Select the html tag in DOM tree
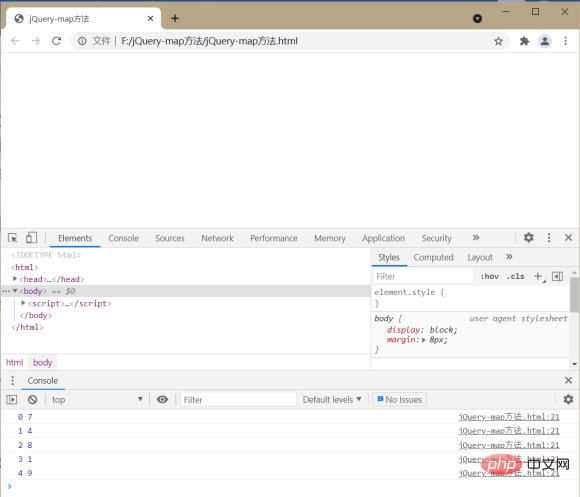Screen dimensions: 580x497 (24, 267)
